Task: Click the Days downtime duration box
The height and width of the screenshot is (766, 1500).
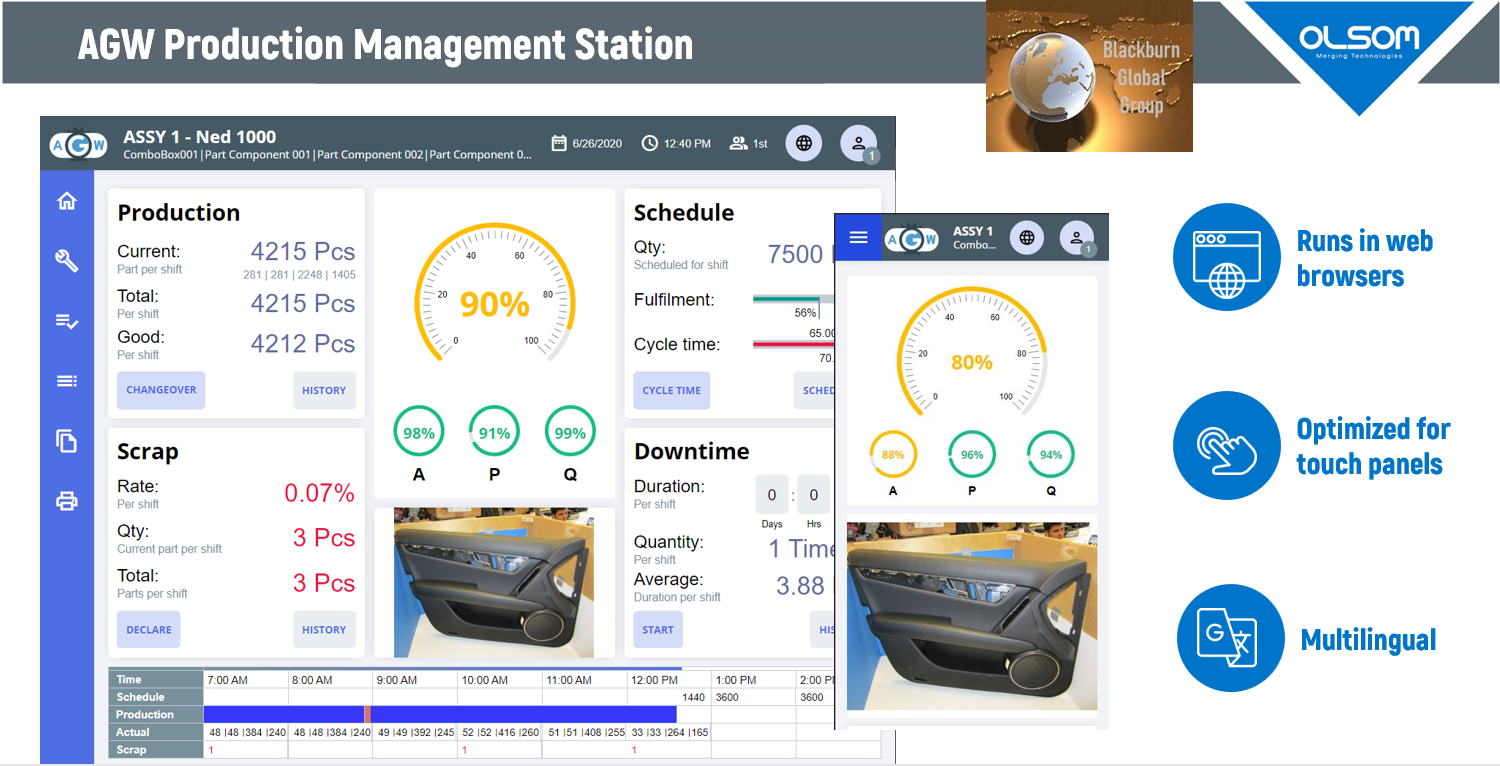Action: point(771,494)
